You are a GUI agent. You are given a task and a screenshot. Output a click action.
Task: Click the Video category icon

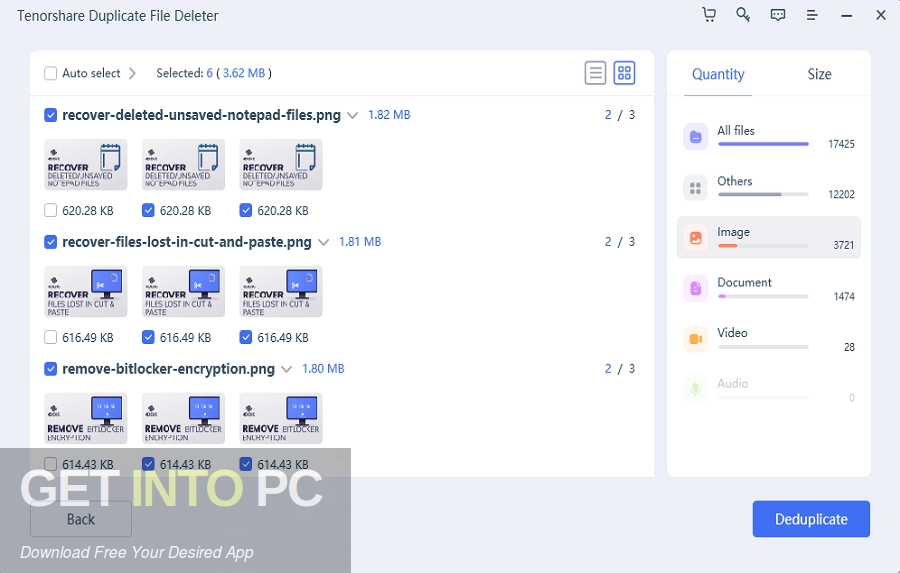[695, 339]
